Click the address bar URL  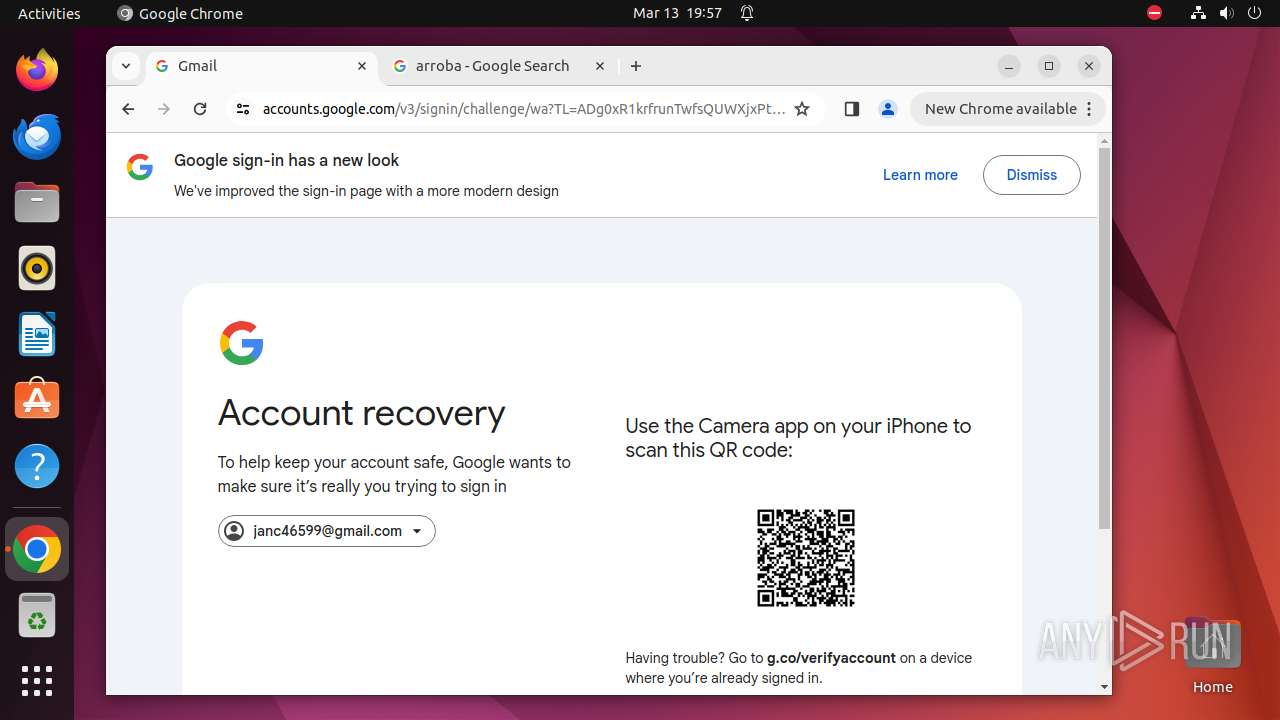pyautogui.click(x=524, y=109)
